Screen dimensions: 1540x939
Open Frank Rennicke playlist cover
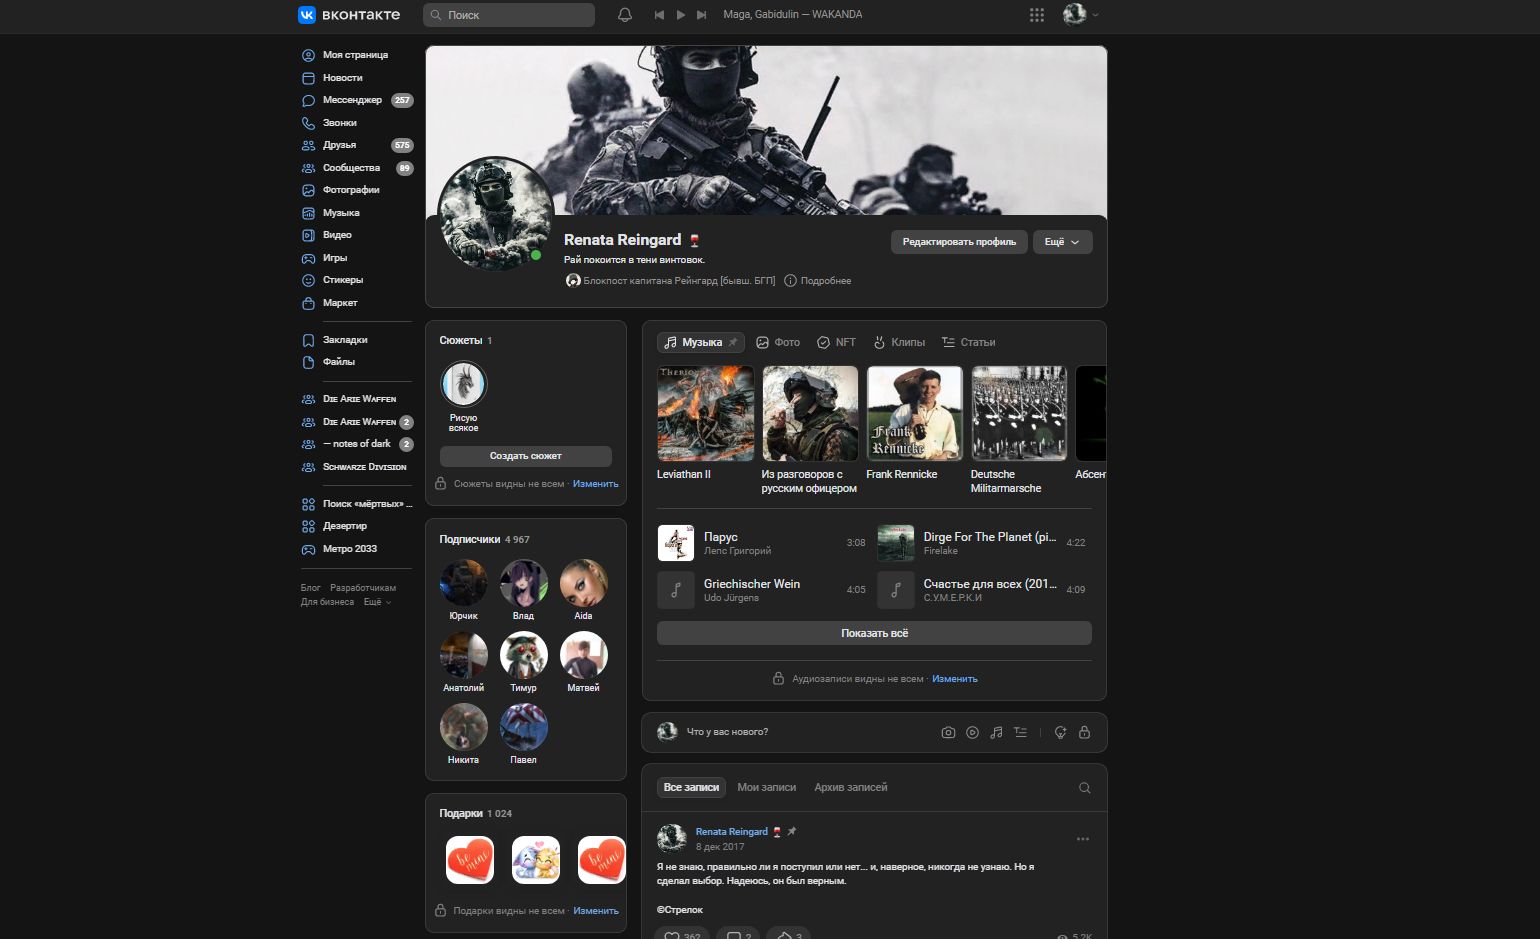pos(914,413)
